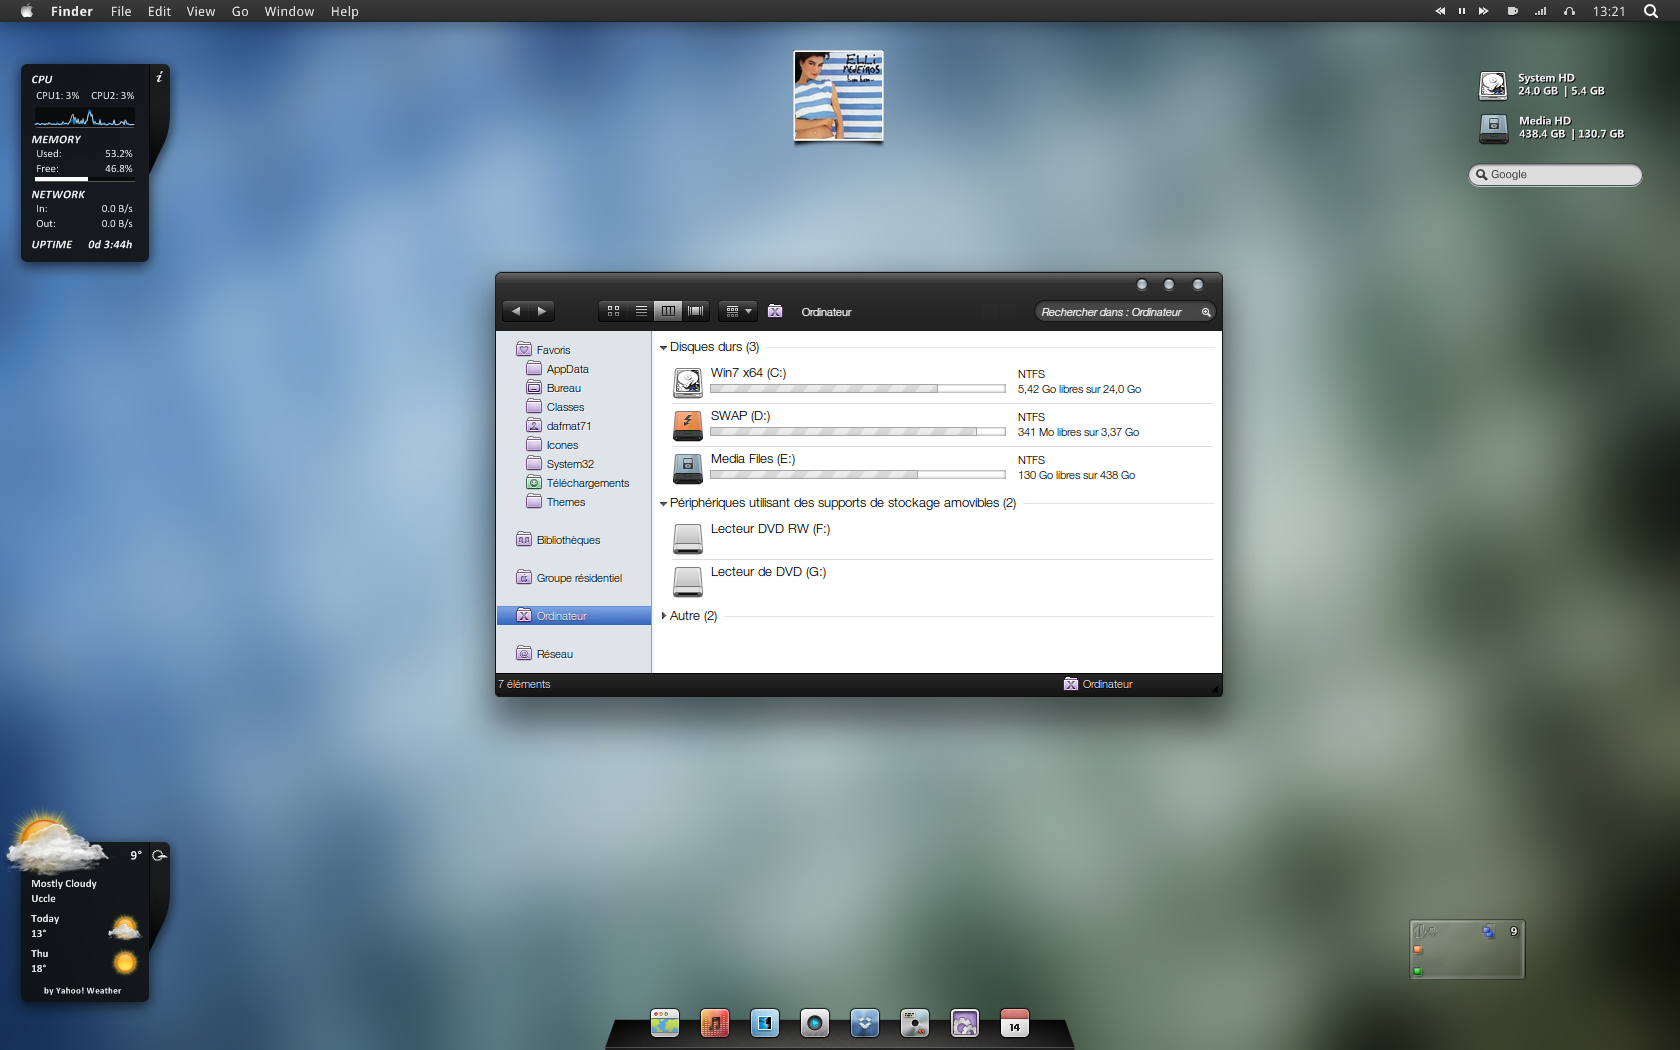Select the SWAP (D:) drive icon
Image resolution: width=1680 pixels, height=1050 pixels.
pos(688,425)
